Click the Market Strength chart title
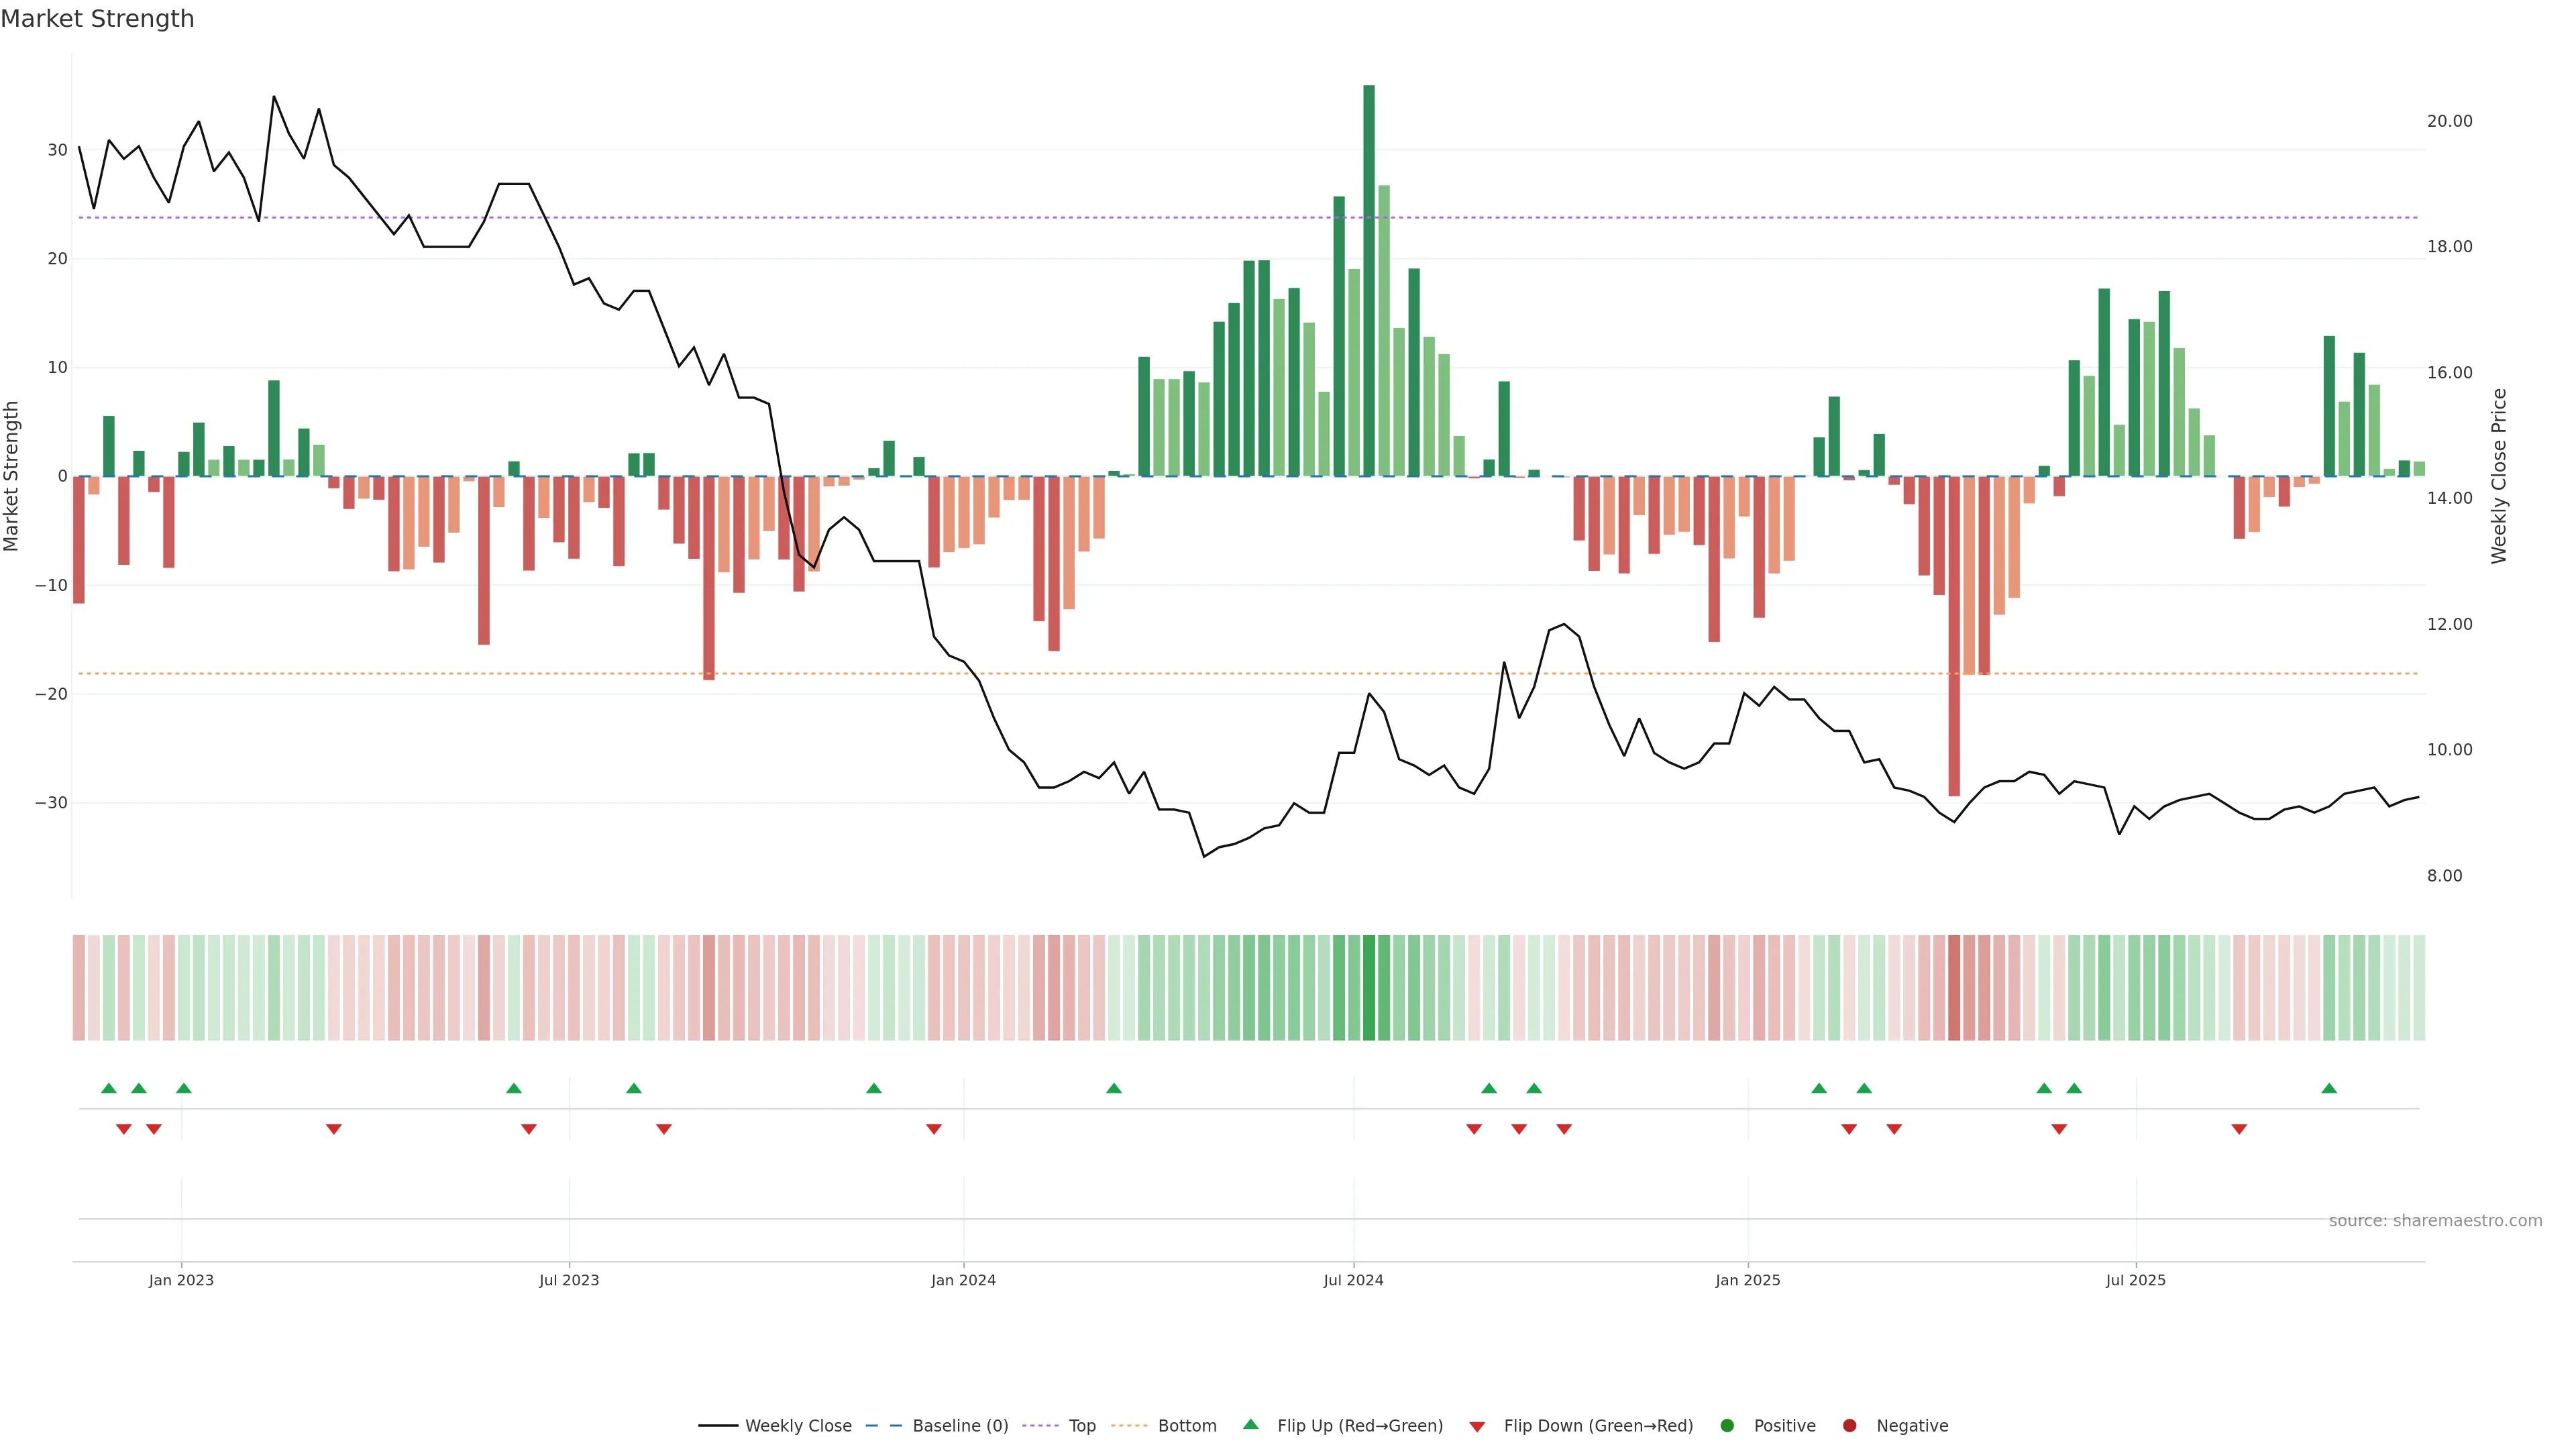Viewport: 2576px width, 1449px height. [97, 19]
